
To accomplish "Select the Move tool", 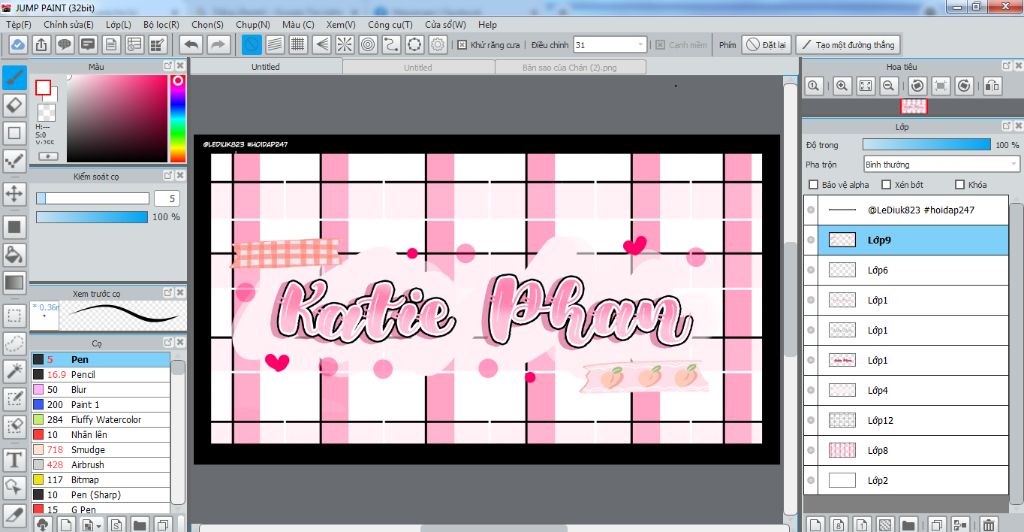I will pos(14,194).
